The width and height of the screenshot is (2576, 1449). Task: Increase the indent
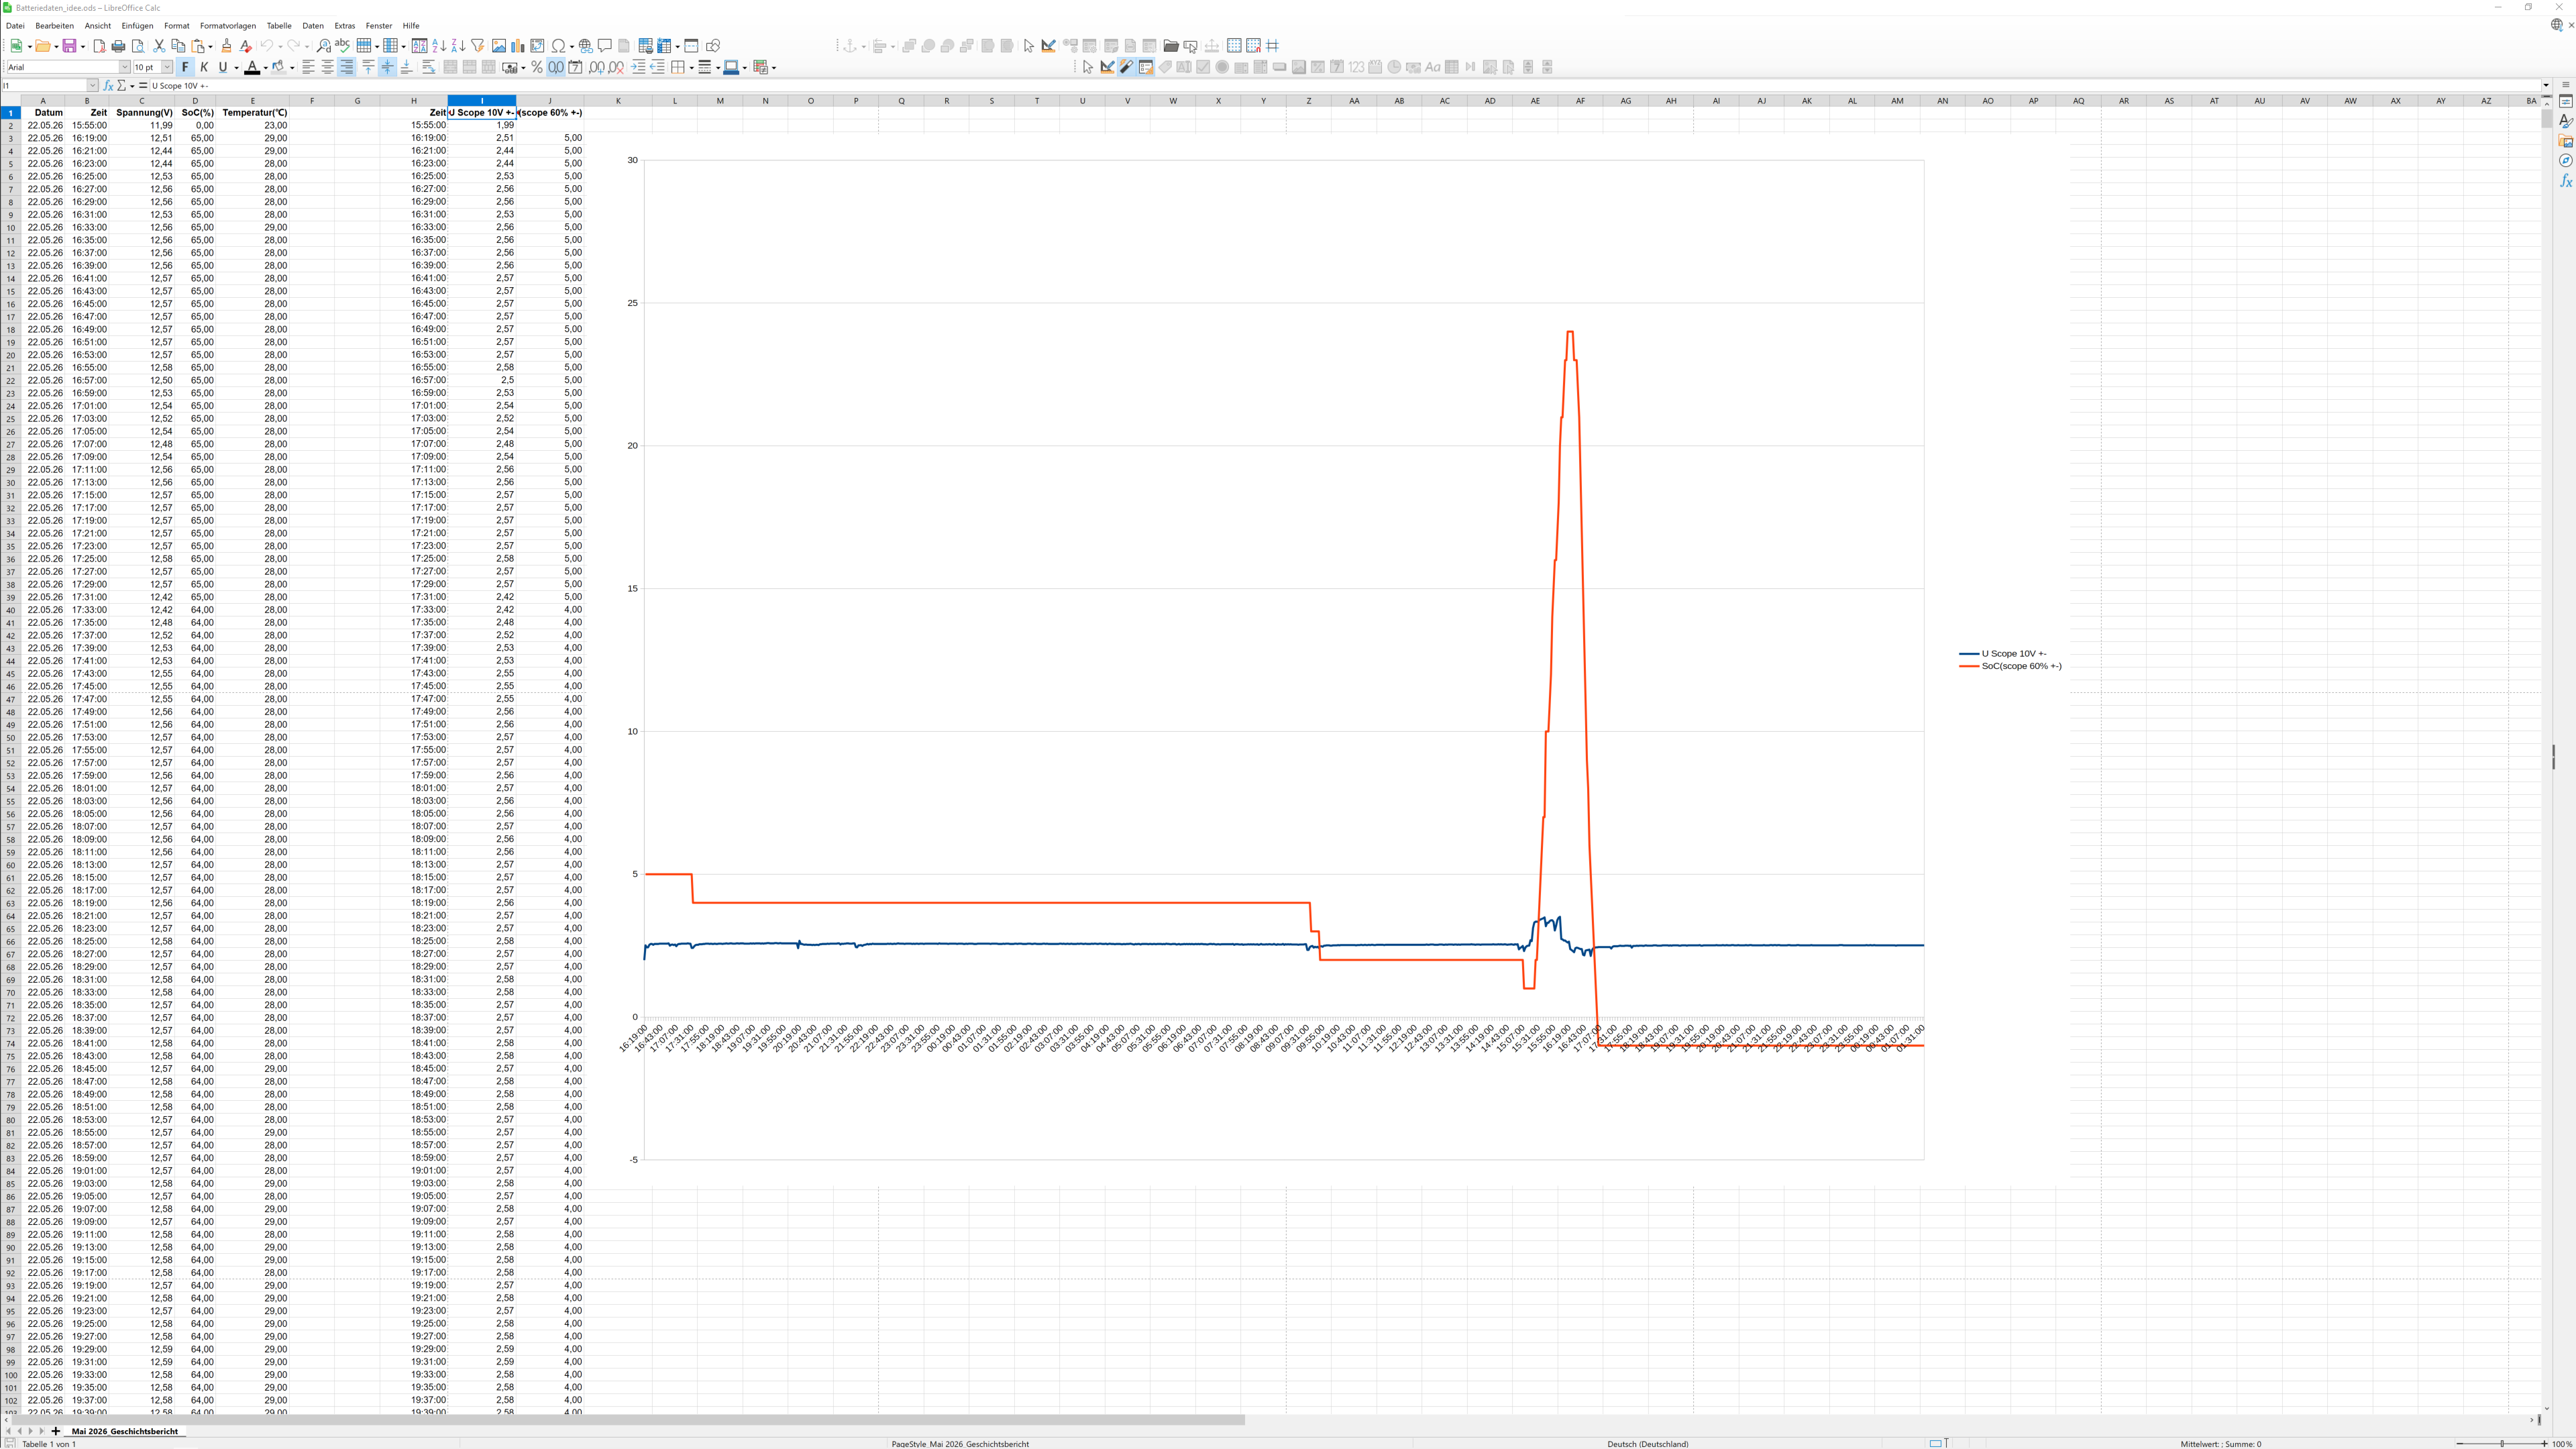(x=638, y=67)
